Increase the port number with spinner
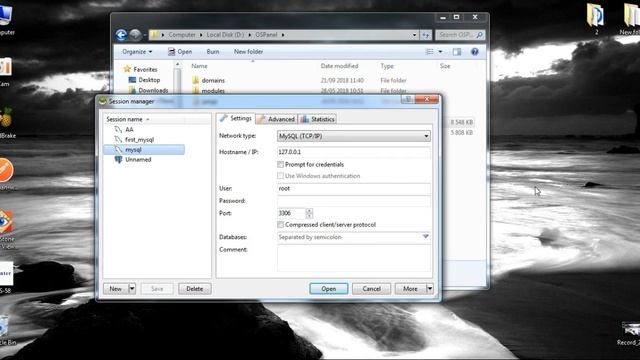Image resolution: width=640 pixels, height=360 pixels. pos(309,211)
